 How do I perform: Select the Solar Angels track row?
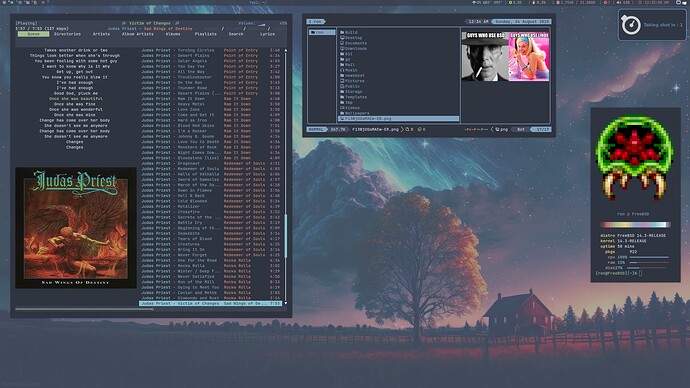(x=211, y=61)
